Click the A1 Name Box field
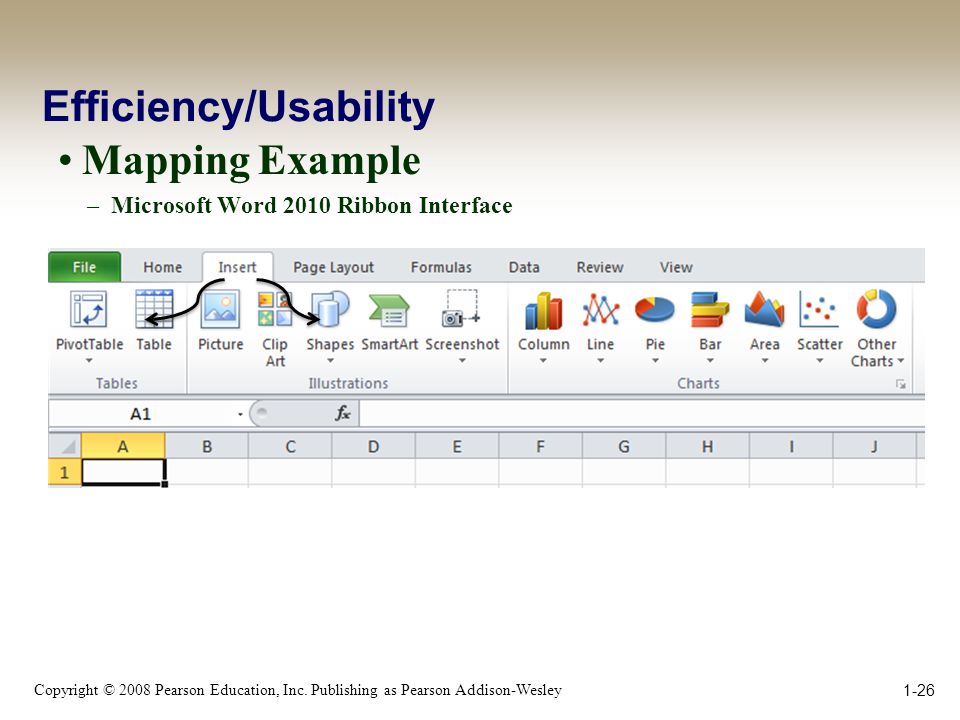This screenshot has height=720, width=960. click(141, 414)
